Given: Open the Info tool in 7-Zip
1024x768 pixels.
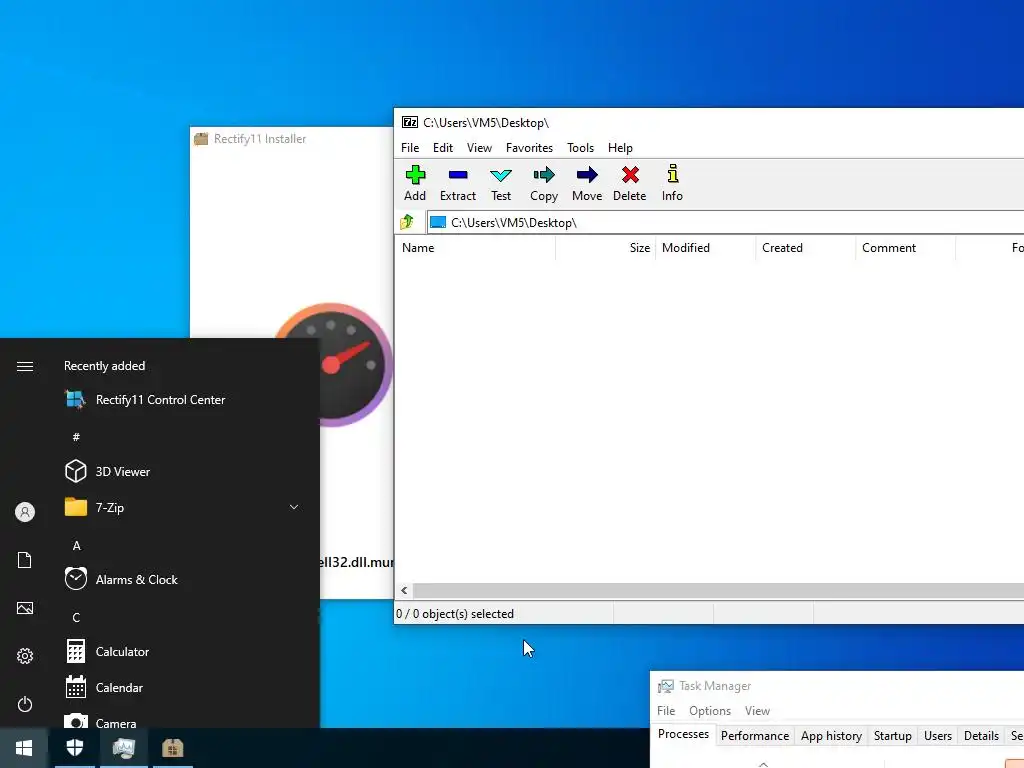Looking at the screenshot, I should [672, 184].
